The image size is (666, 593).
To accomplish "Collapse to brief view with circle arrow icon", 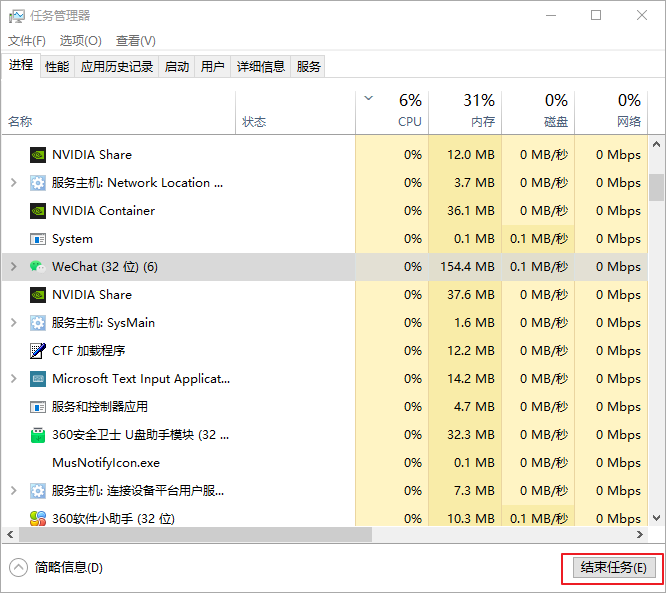I will pos(18,568).
